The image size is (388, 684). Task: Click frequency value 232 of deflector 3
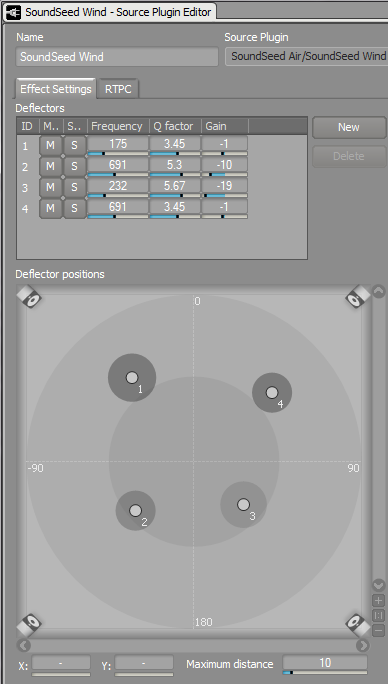click(118, 185)
